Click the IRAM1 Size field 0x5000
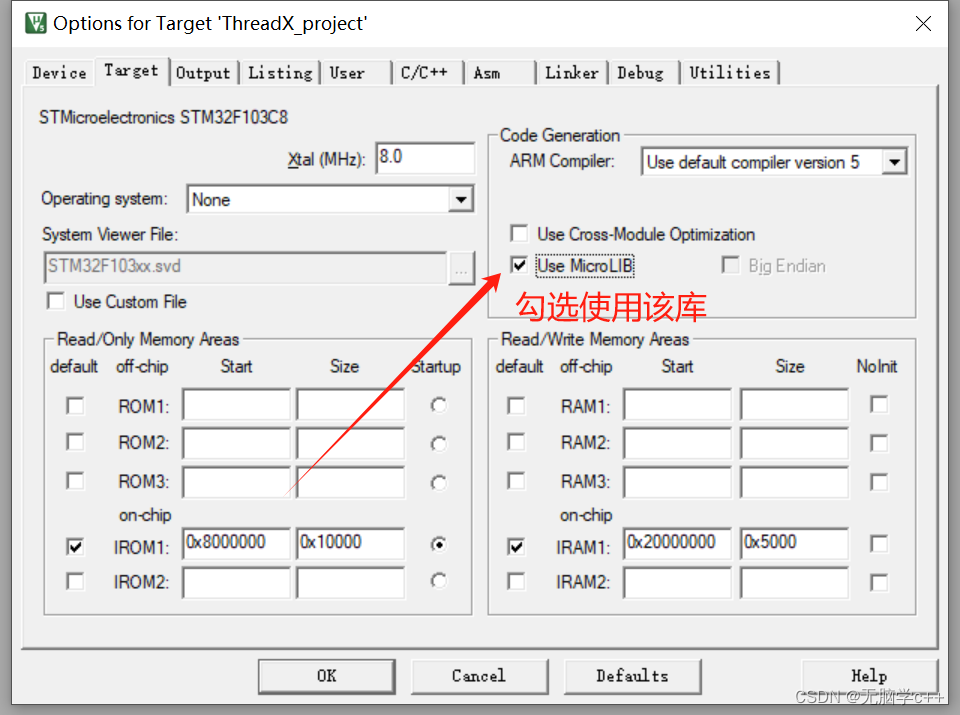The width and height of the screenshot is (960, 715). pos(794,544)
